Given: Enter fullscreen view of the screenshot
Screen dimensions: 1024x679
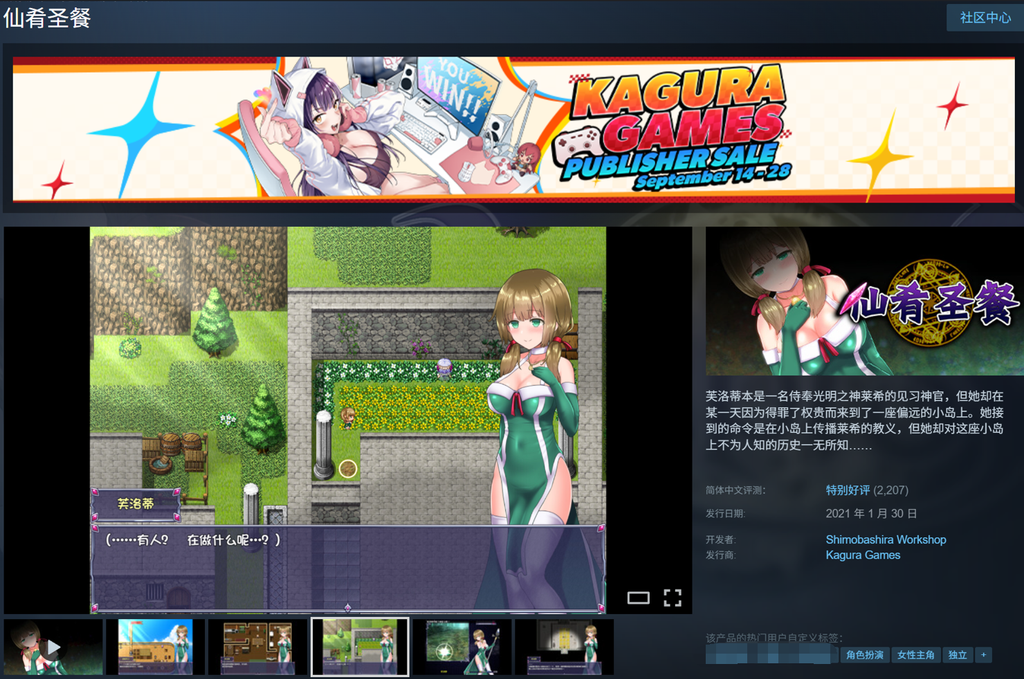Looking at the screenshot, I should coord(673,597).
